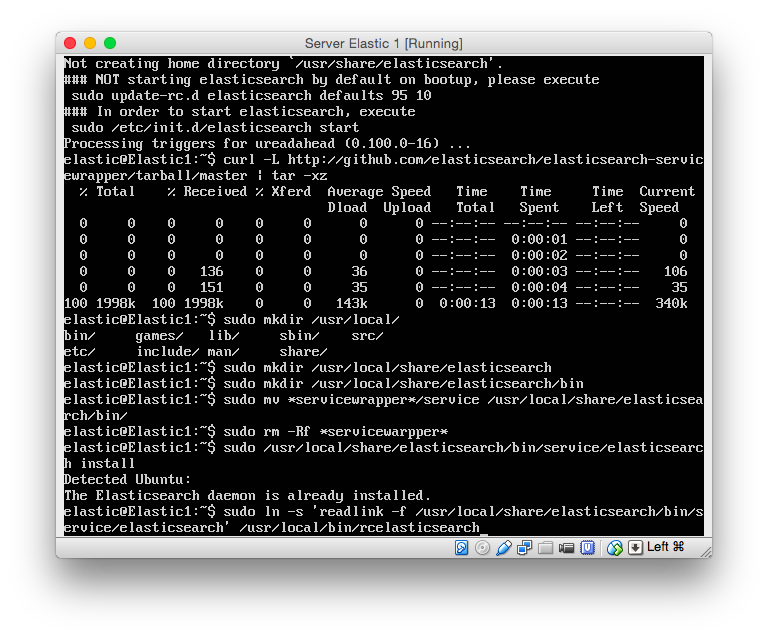Click the 'Average Speed' column header text
Viewport: 768px width, 638px height.
click(x=379, y=192)
